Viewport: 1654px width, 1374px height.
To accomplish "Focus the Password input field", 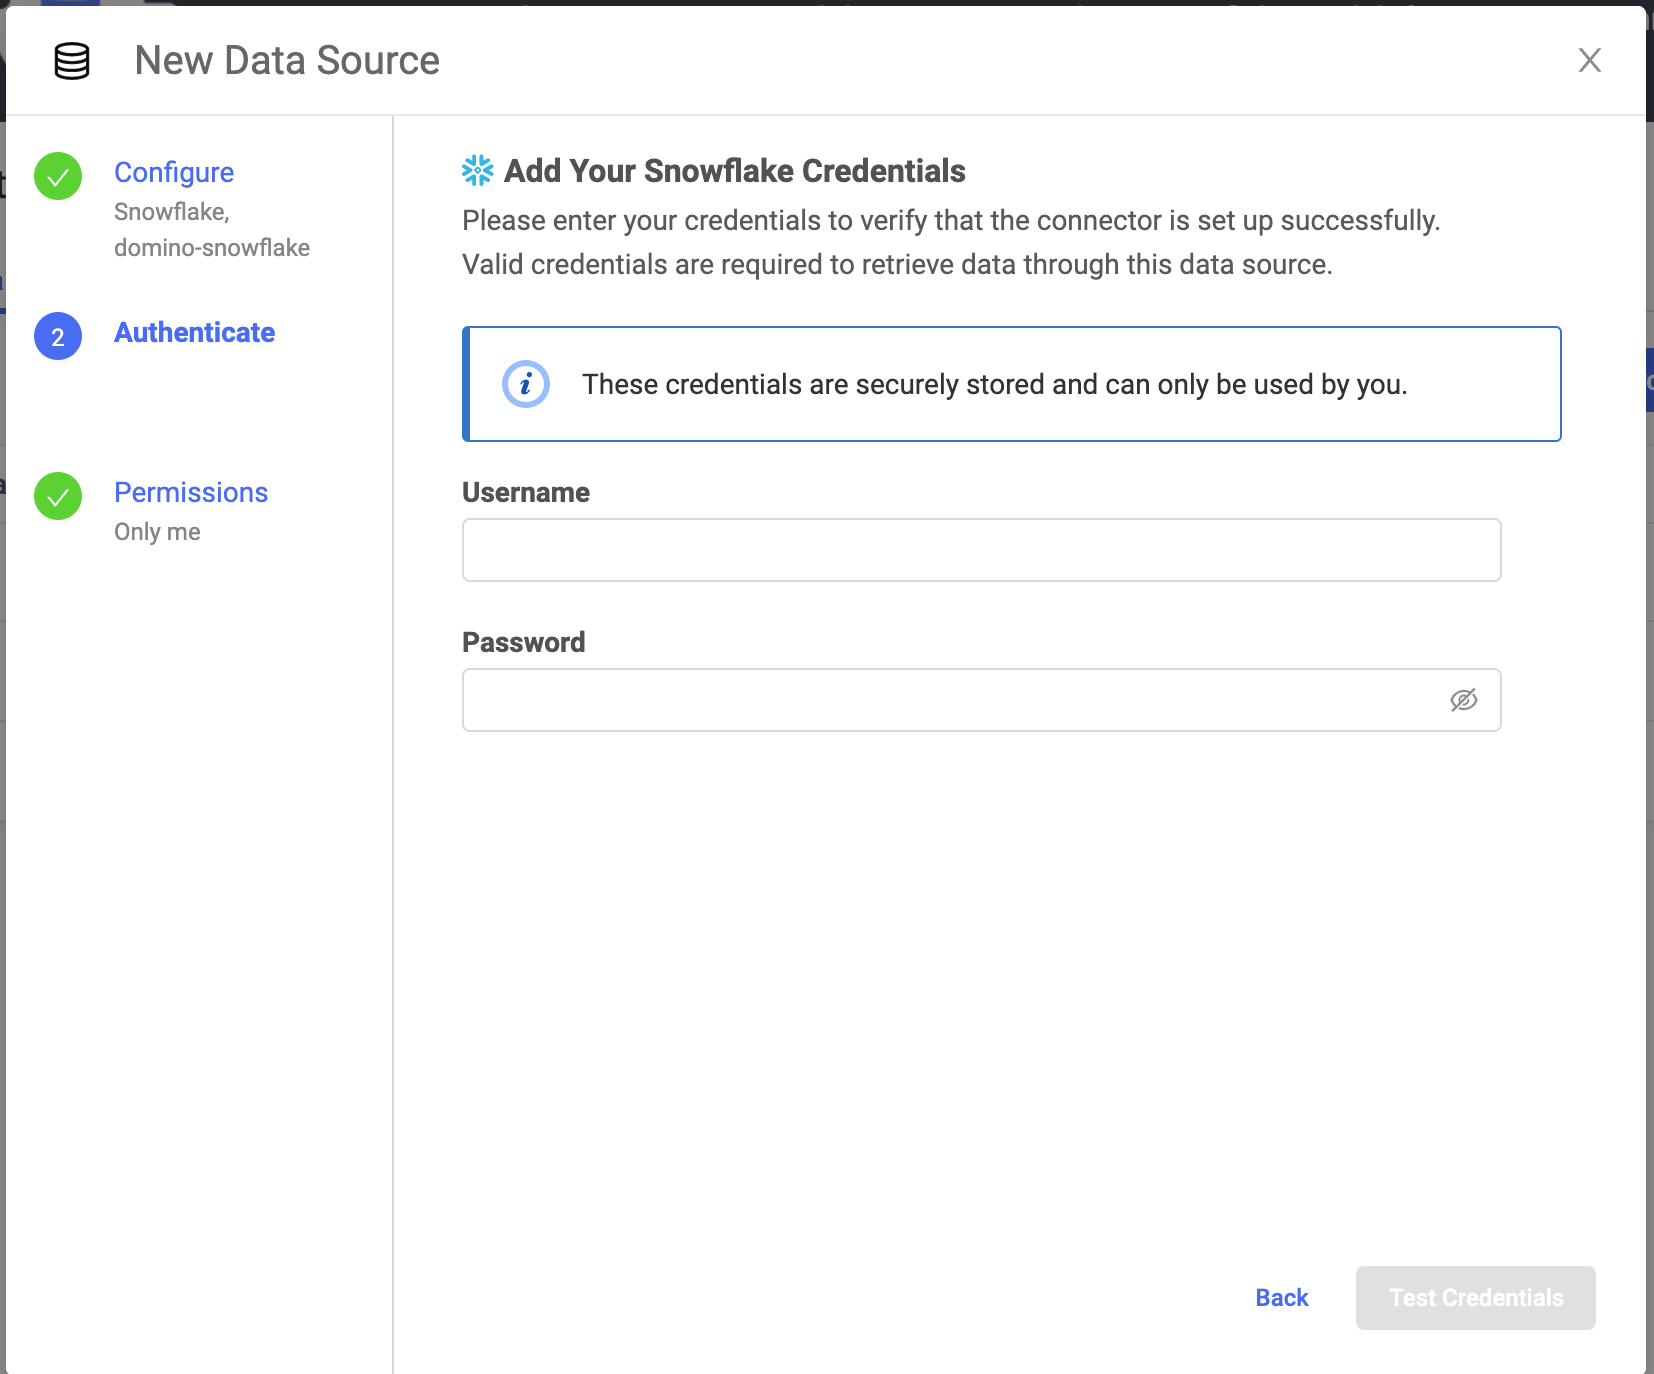I will [x=982, y=700].
